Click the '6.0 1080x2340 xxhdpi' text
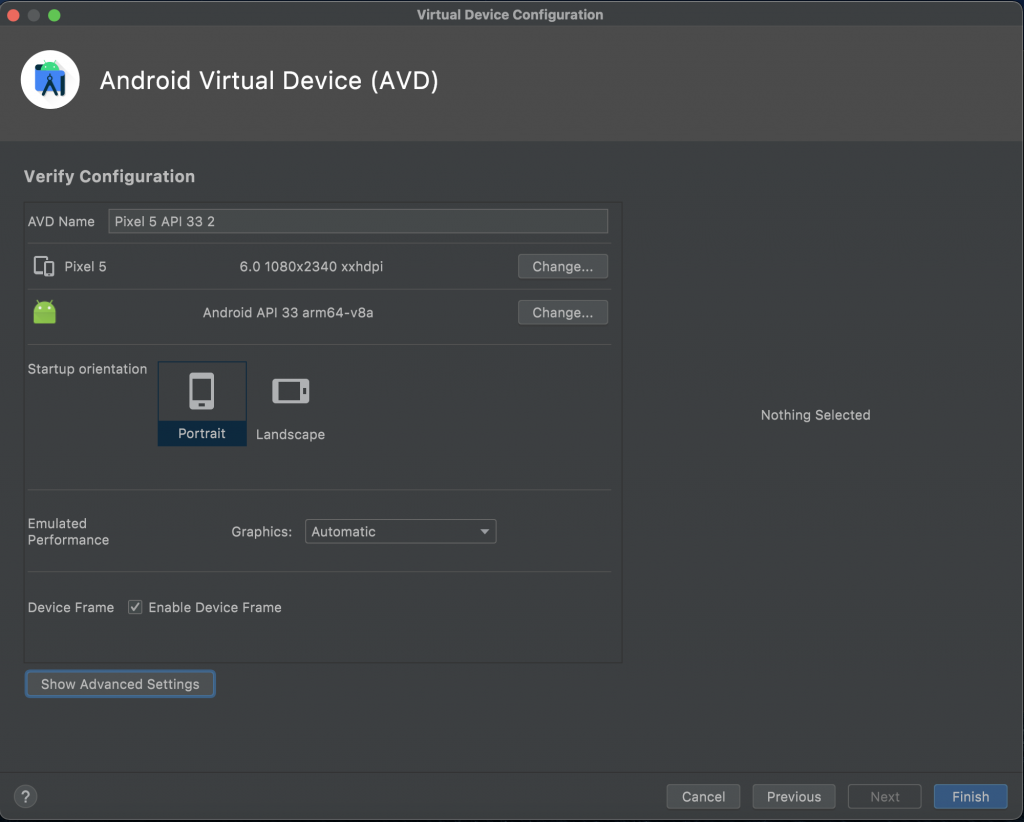 (312, 266)
